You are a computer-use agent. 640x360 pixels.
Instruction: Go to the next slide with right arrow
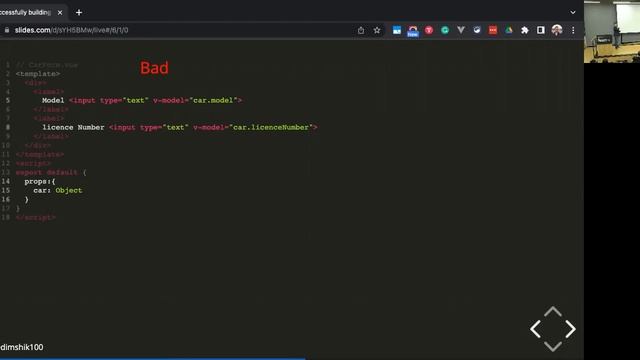point(570,329)
